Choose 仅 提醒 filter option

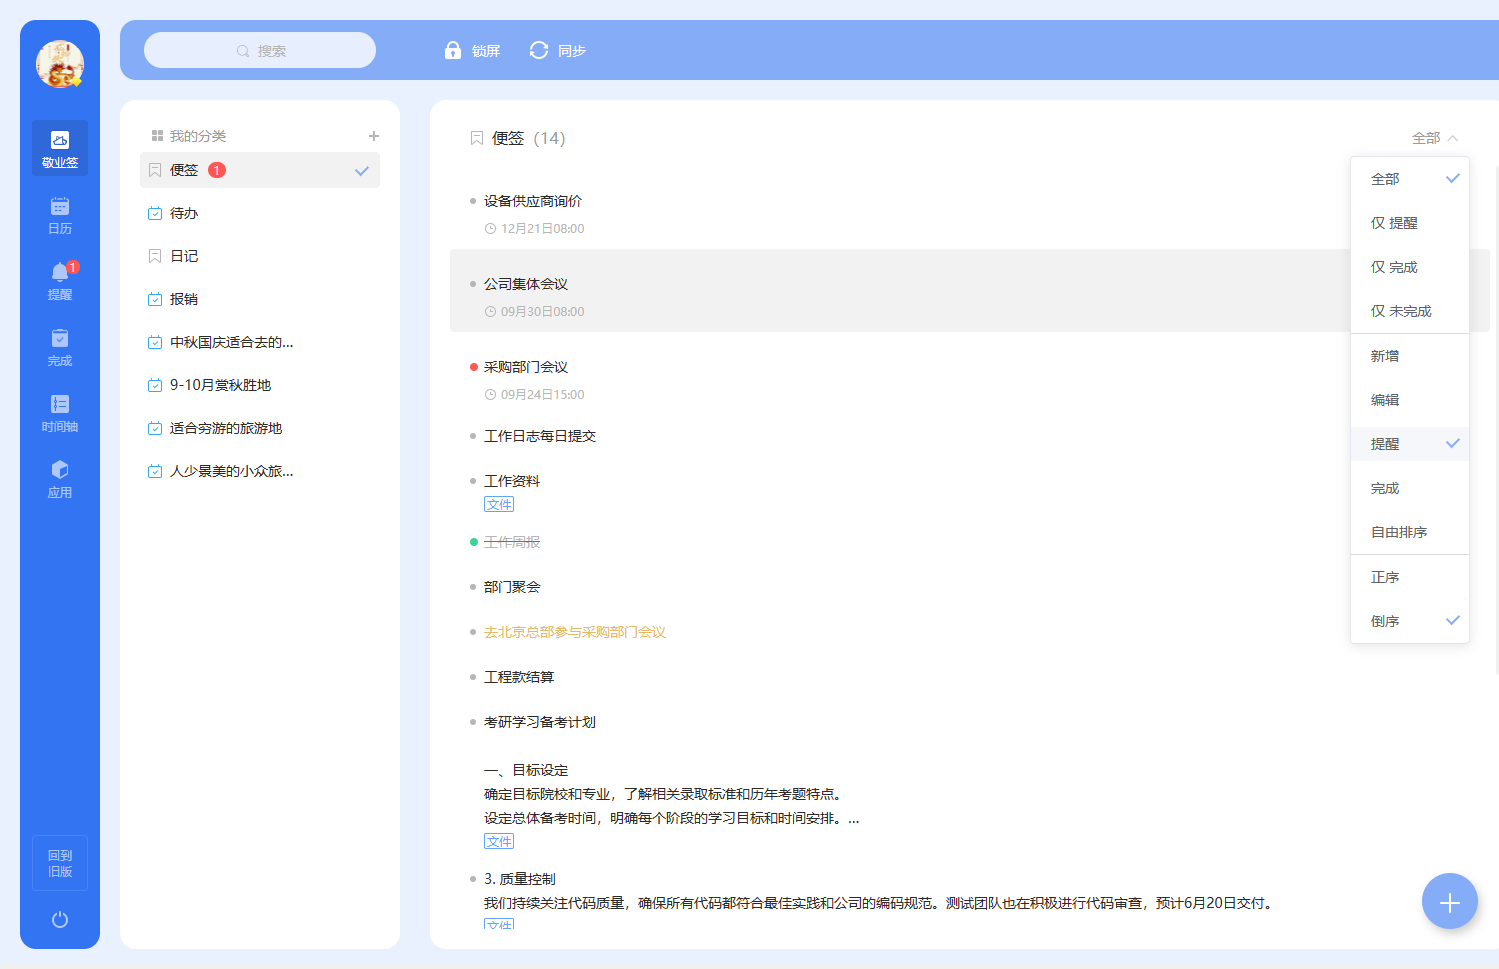click(x=1410, y=223)
